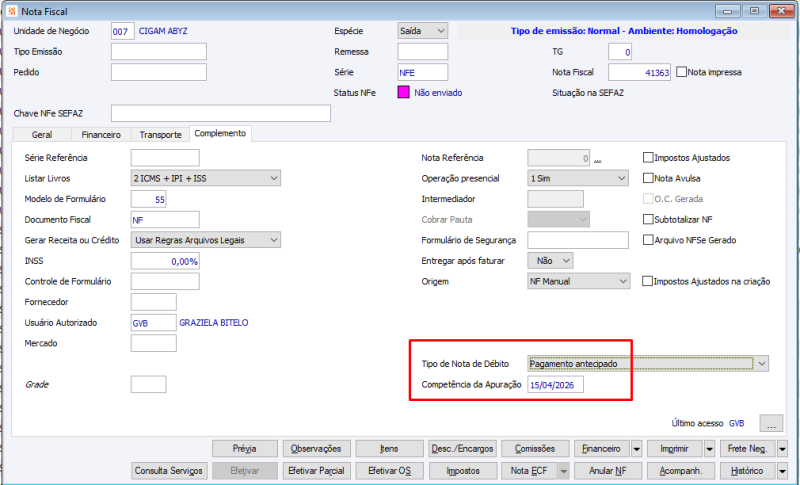Image resolution: width=800 pixels, height=485 pixels.
Task: Click the Efetivar Parcial button
Action: (x=316, y=471)
